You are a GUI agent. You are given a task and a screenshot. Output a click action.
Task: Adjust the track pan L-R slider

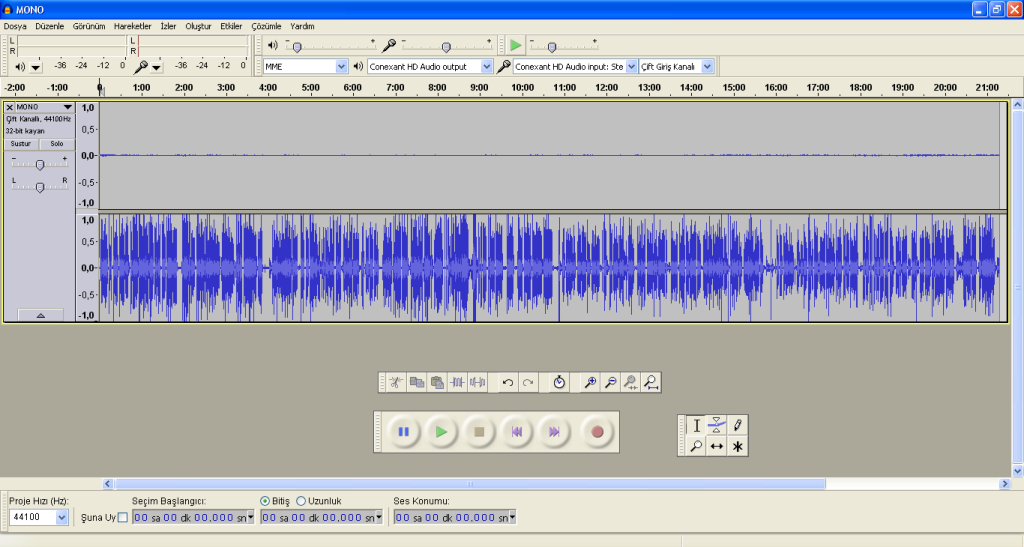(x=40, y=187)
